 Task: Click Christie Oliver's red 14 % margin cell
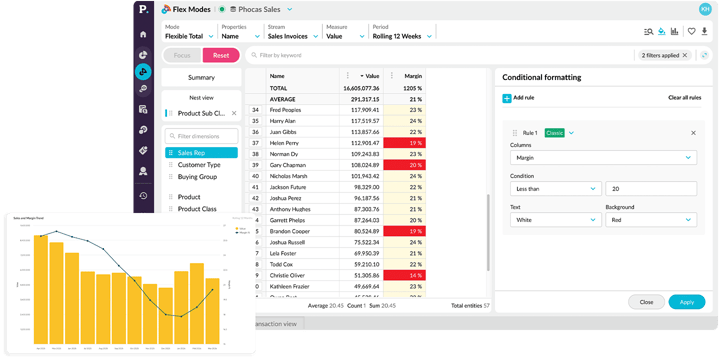click(x=405, y=276)
